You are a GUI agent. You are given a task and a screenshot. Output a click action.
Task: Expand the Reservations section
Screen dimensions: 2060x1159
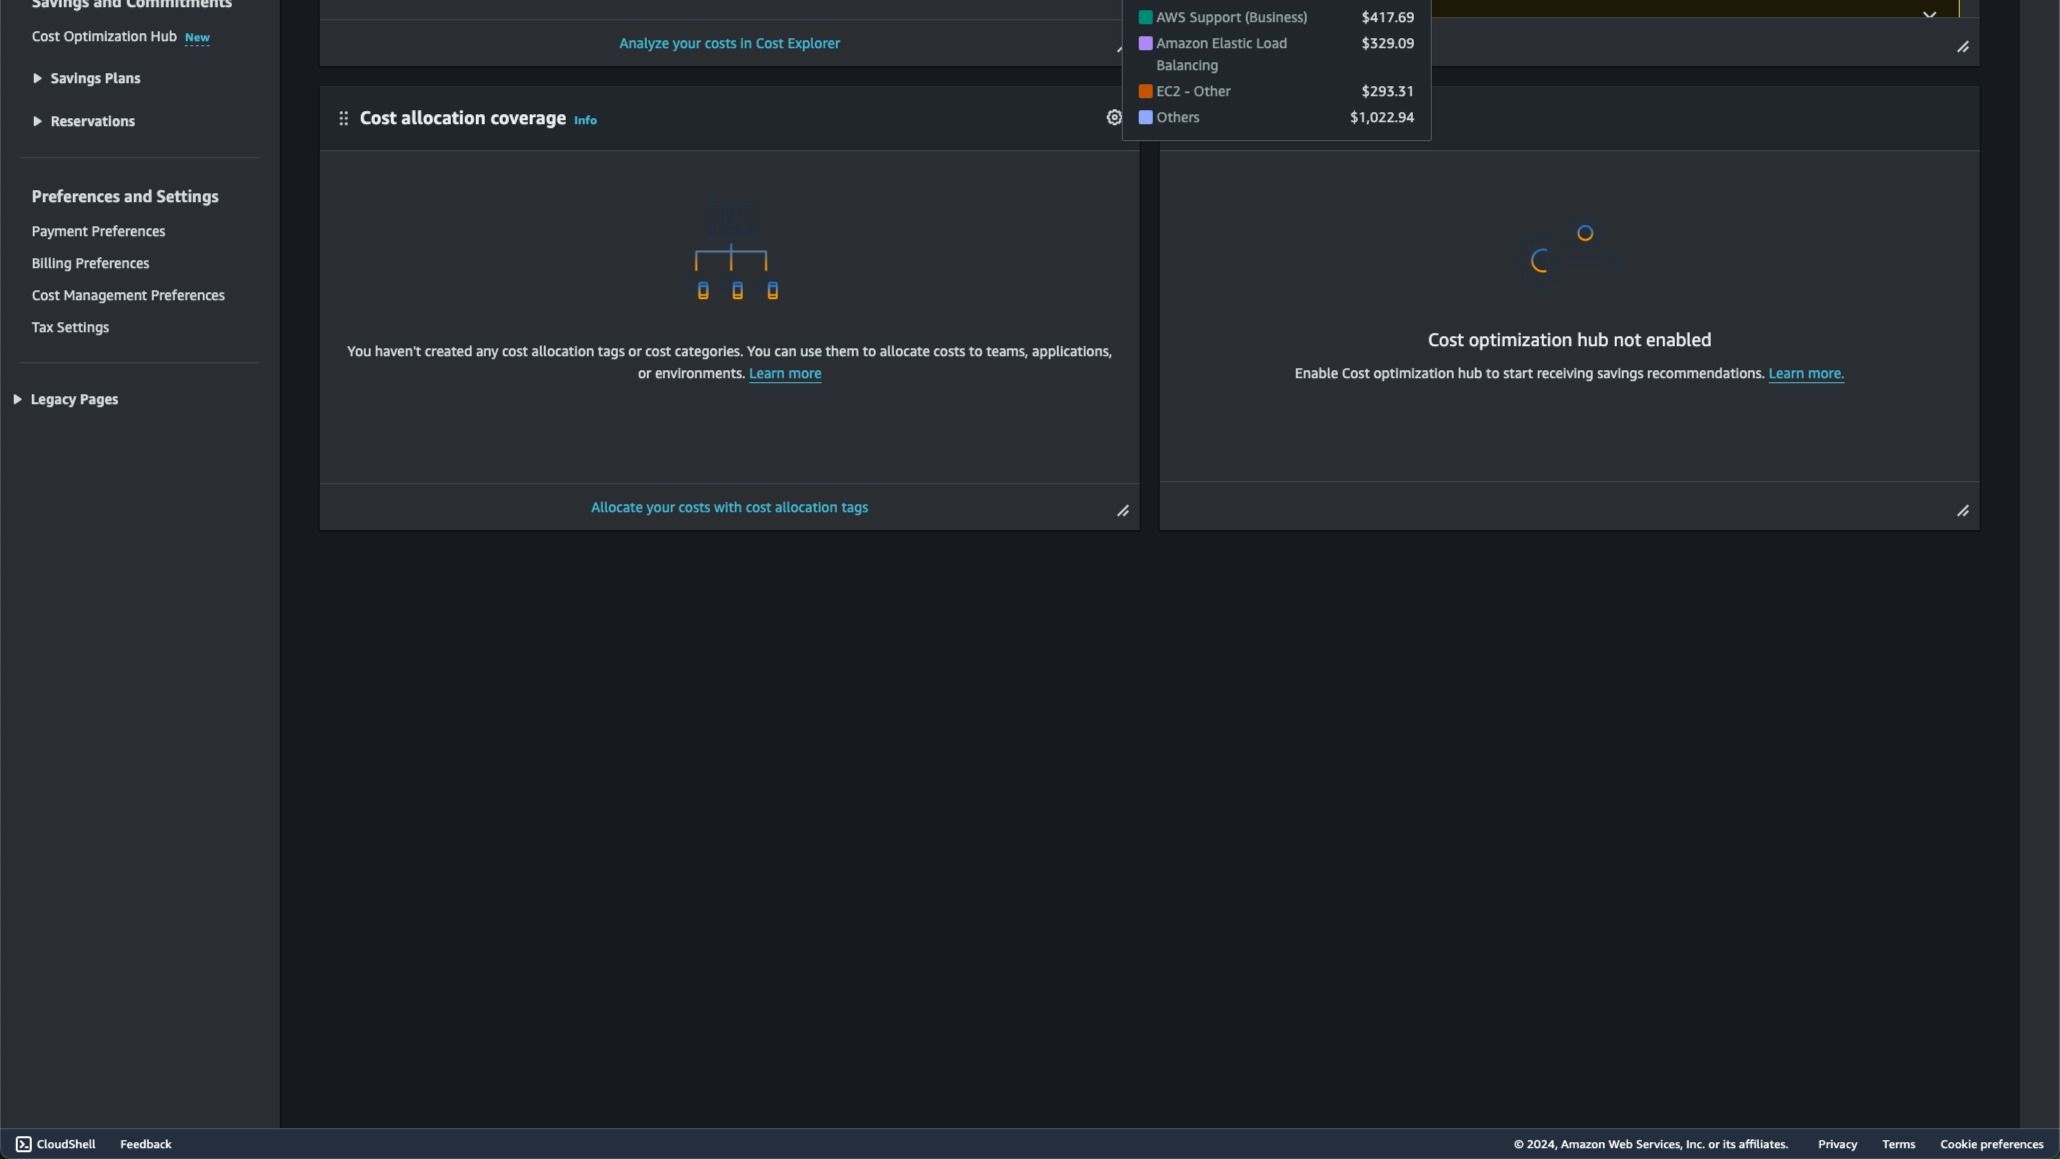click(37, 121)
